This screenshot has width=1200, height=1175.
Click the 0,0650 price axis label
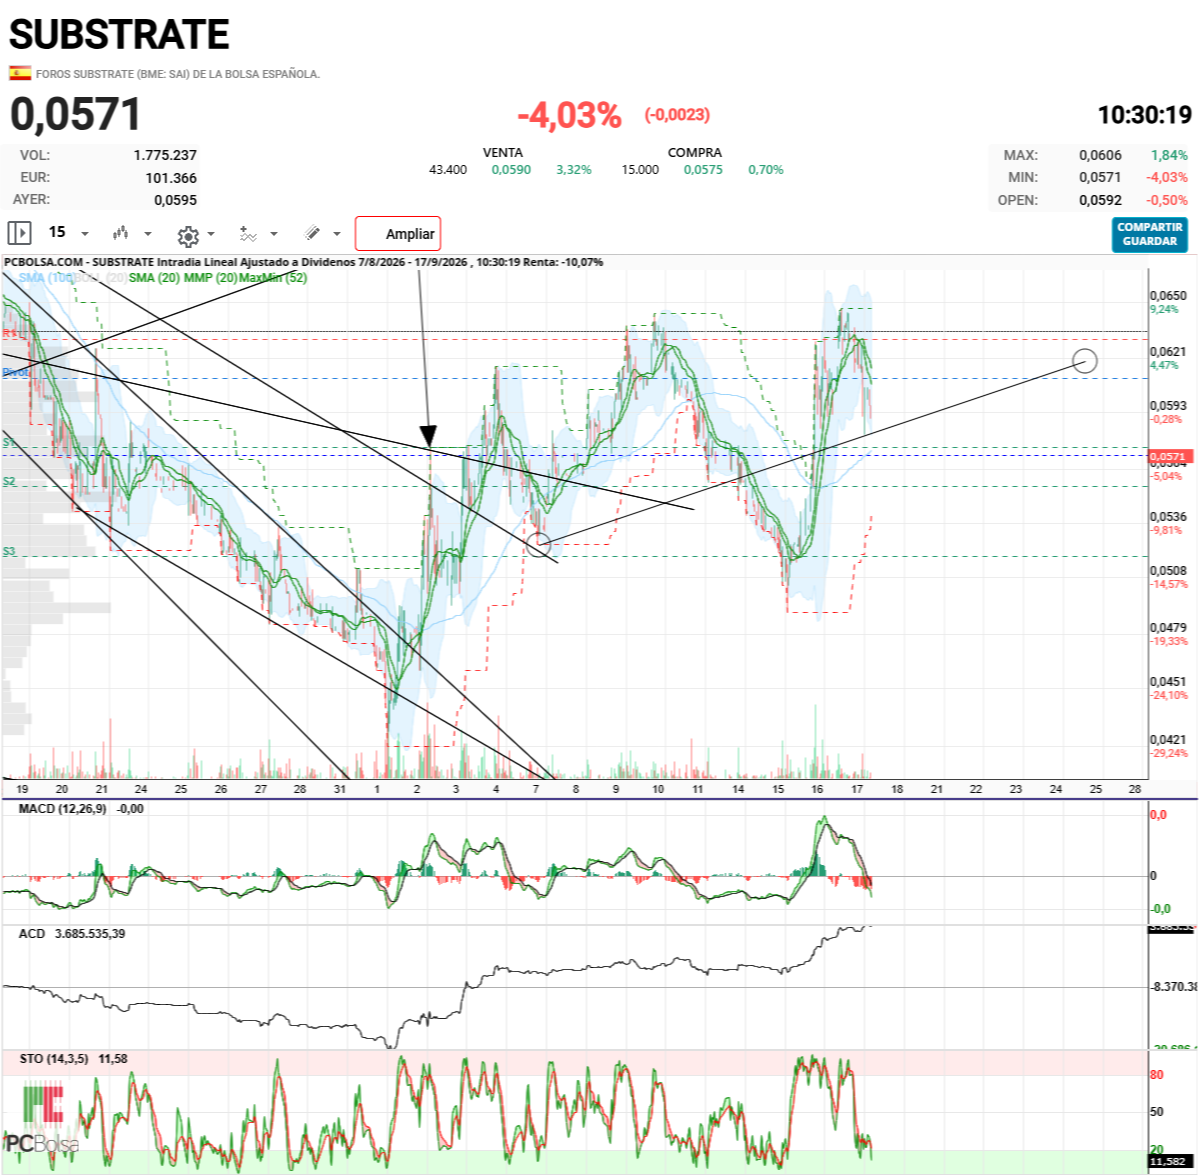(1168, 296)
